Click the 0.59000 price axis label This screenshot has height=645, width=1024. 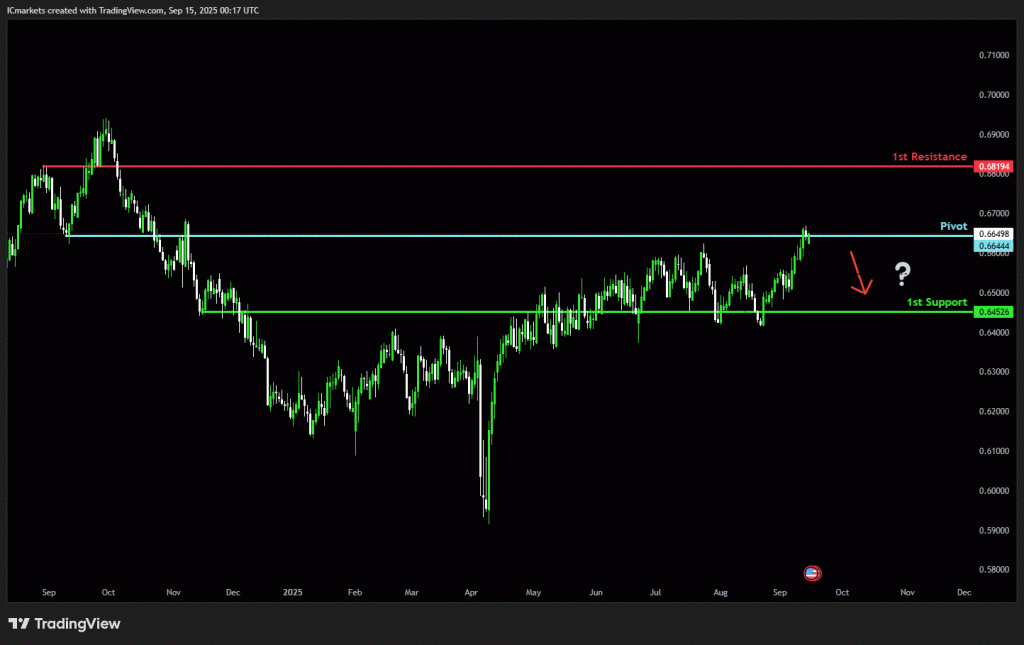[994, 531]
